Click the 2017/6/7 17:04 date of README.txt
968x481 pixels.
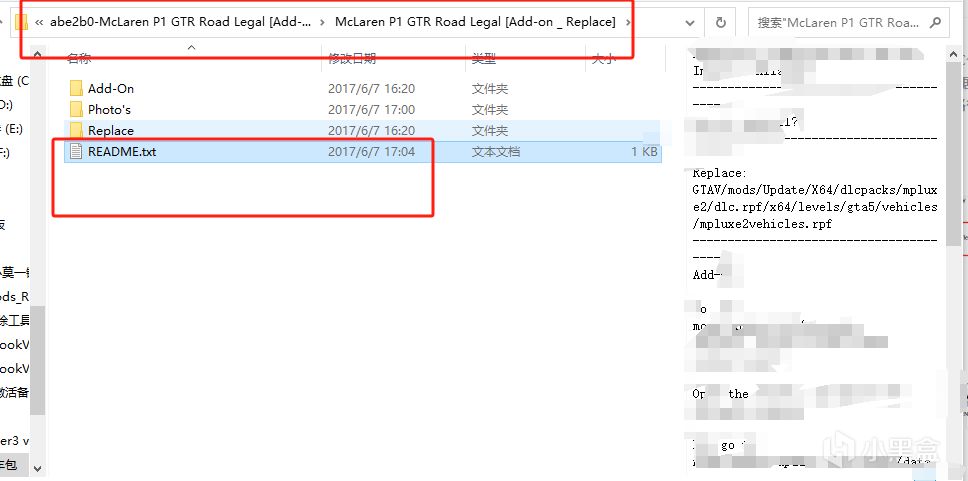[x=372, y=151]
